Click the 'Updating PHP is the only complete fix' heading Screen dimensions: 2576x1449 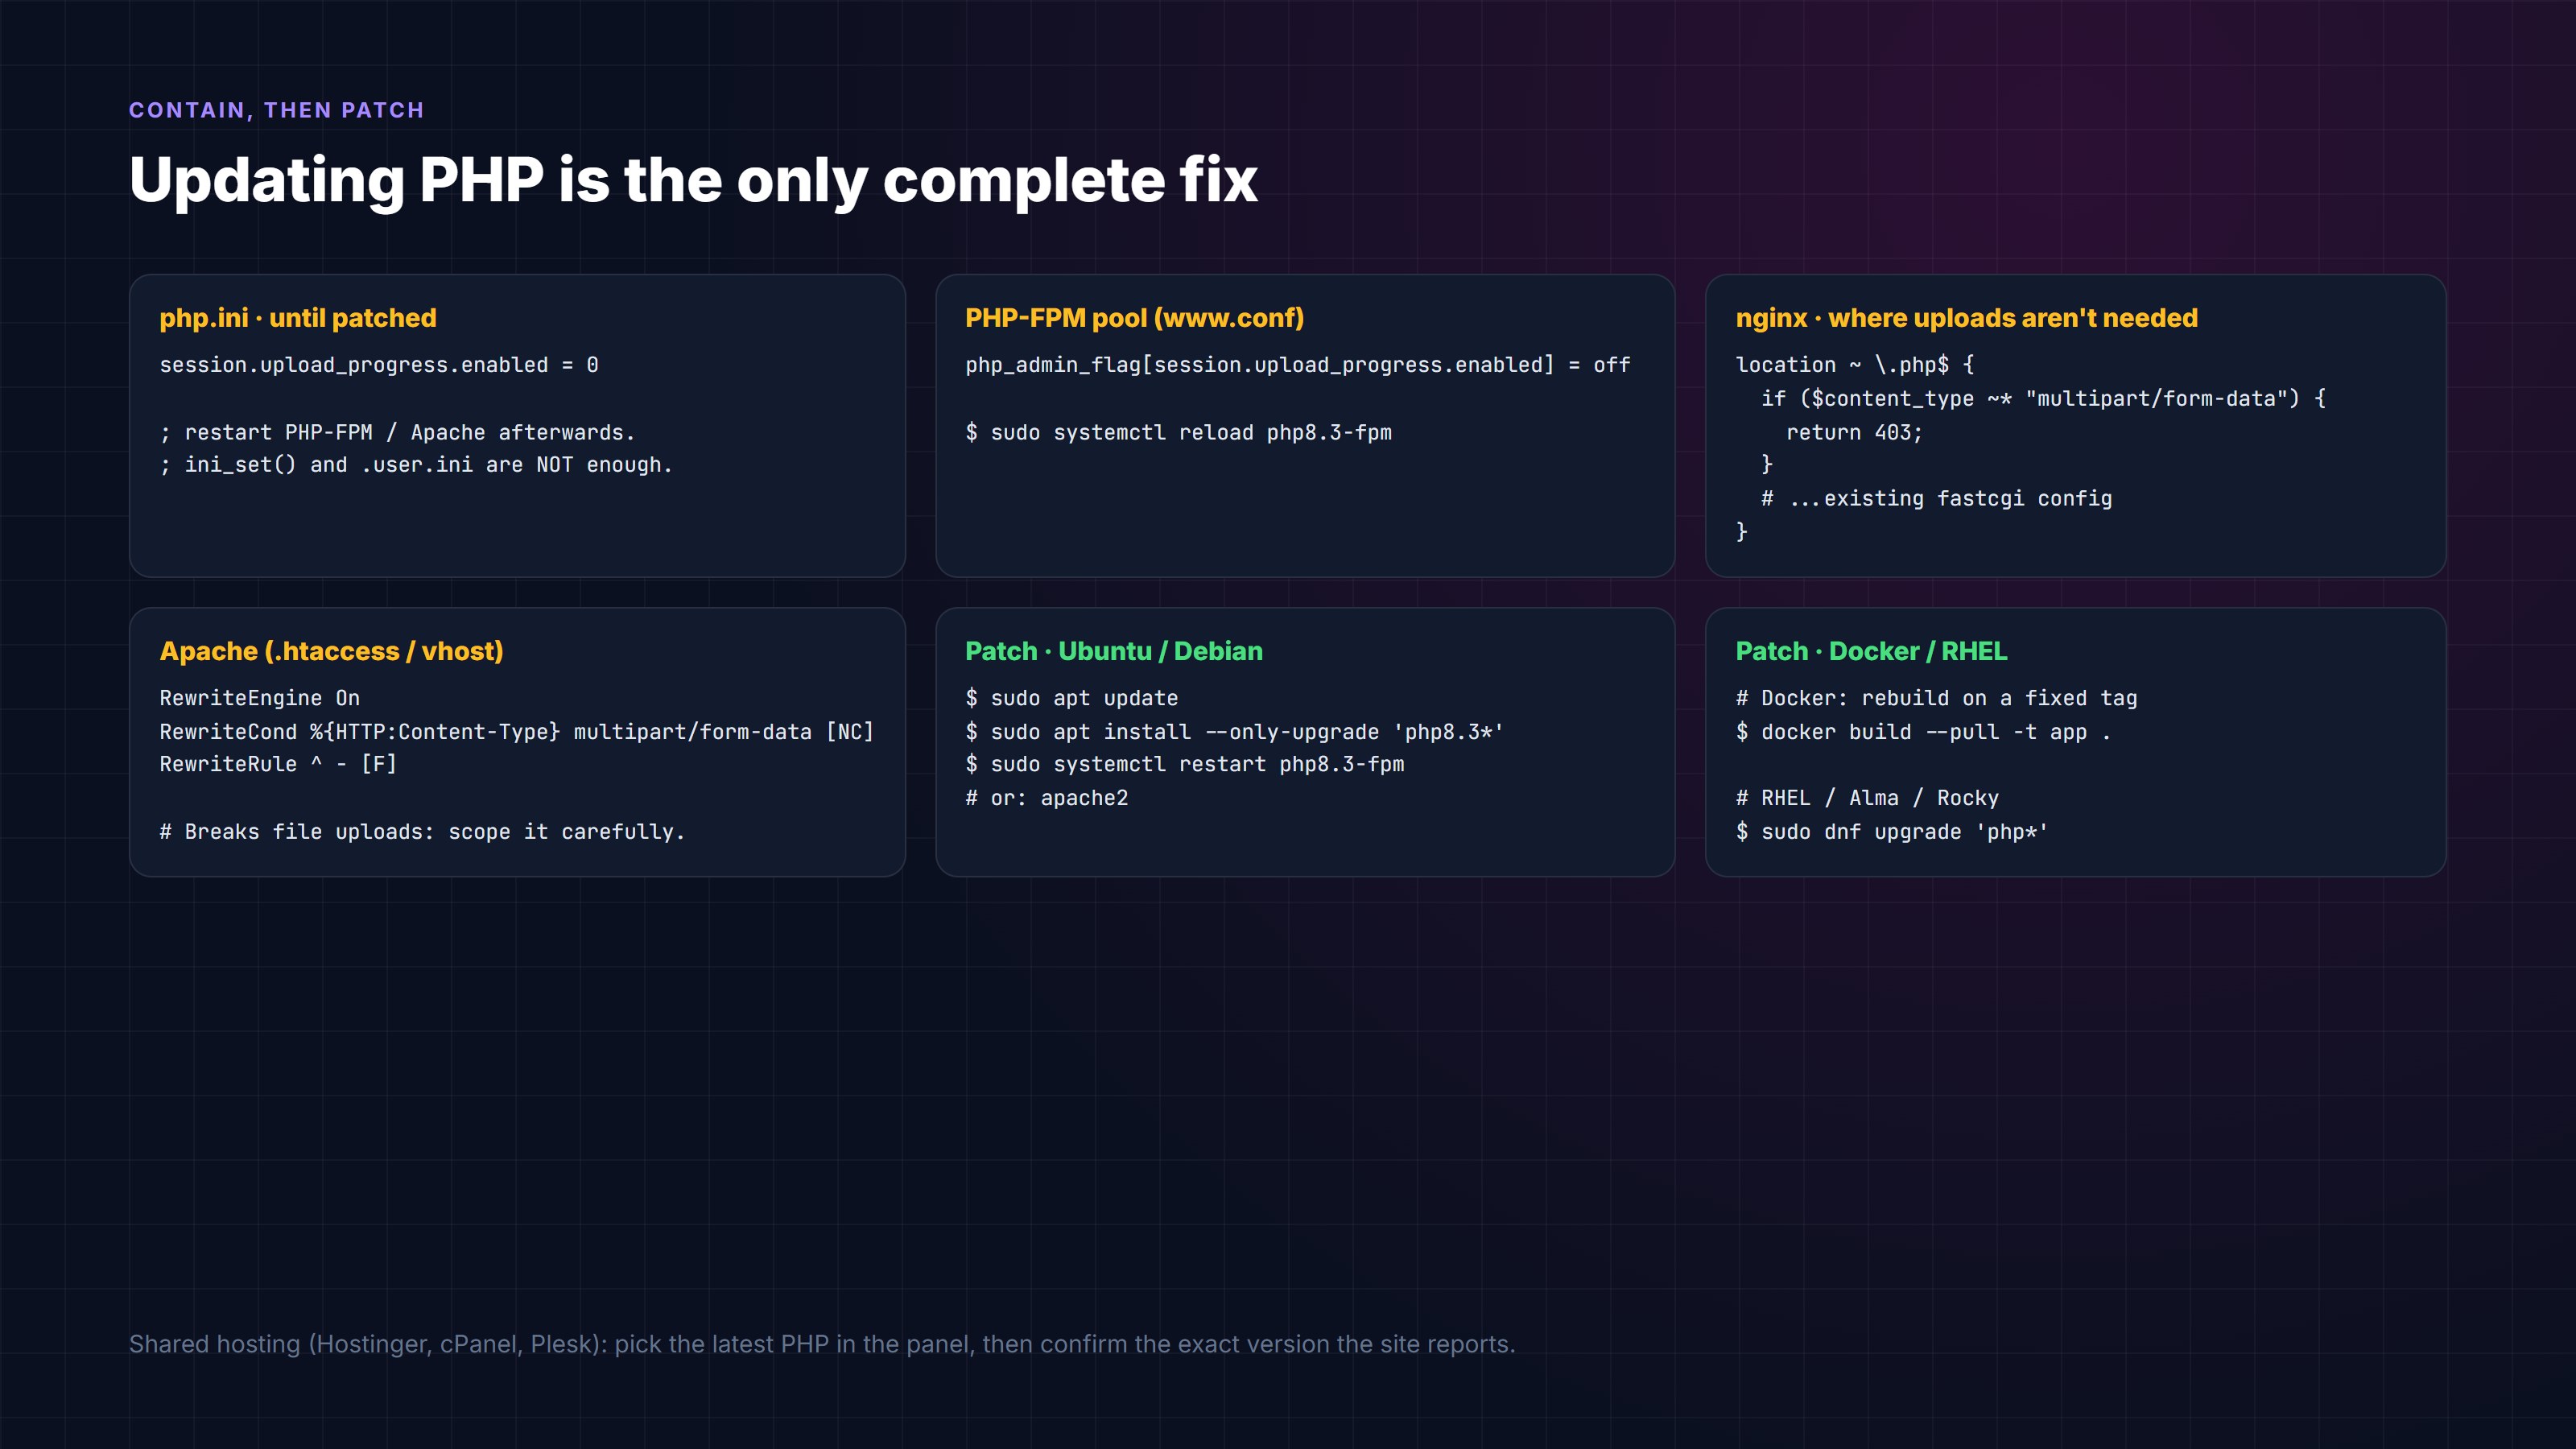click(x=693, y=181)
